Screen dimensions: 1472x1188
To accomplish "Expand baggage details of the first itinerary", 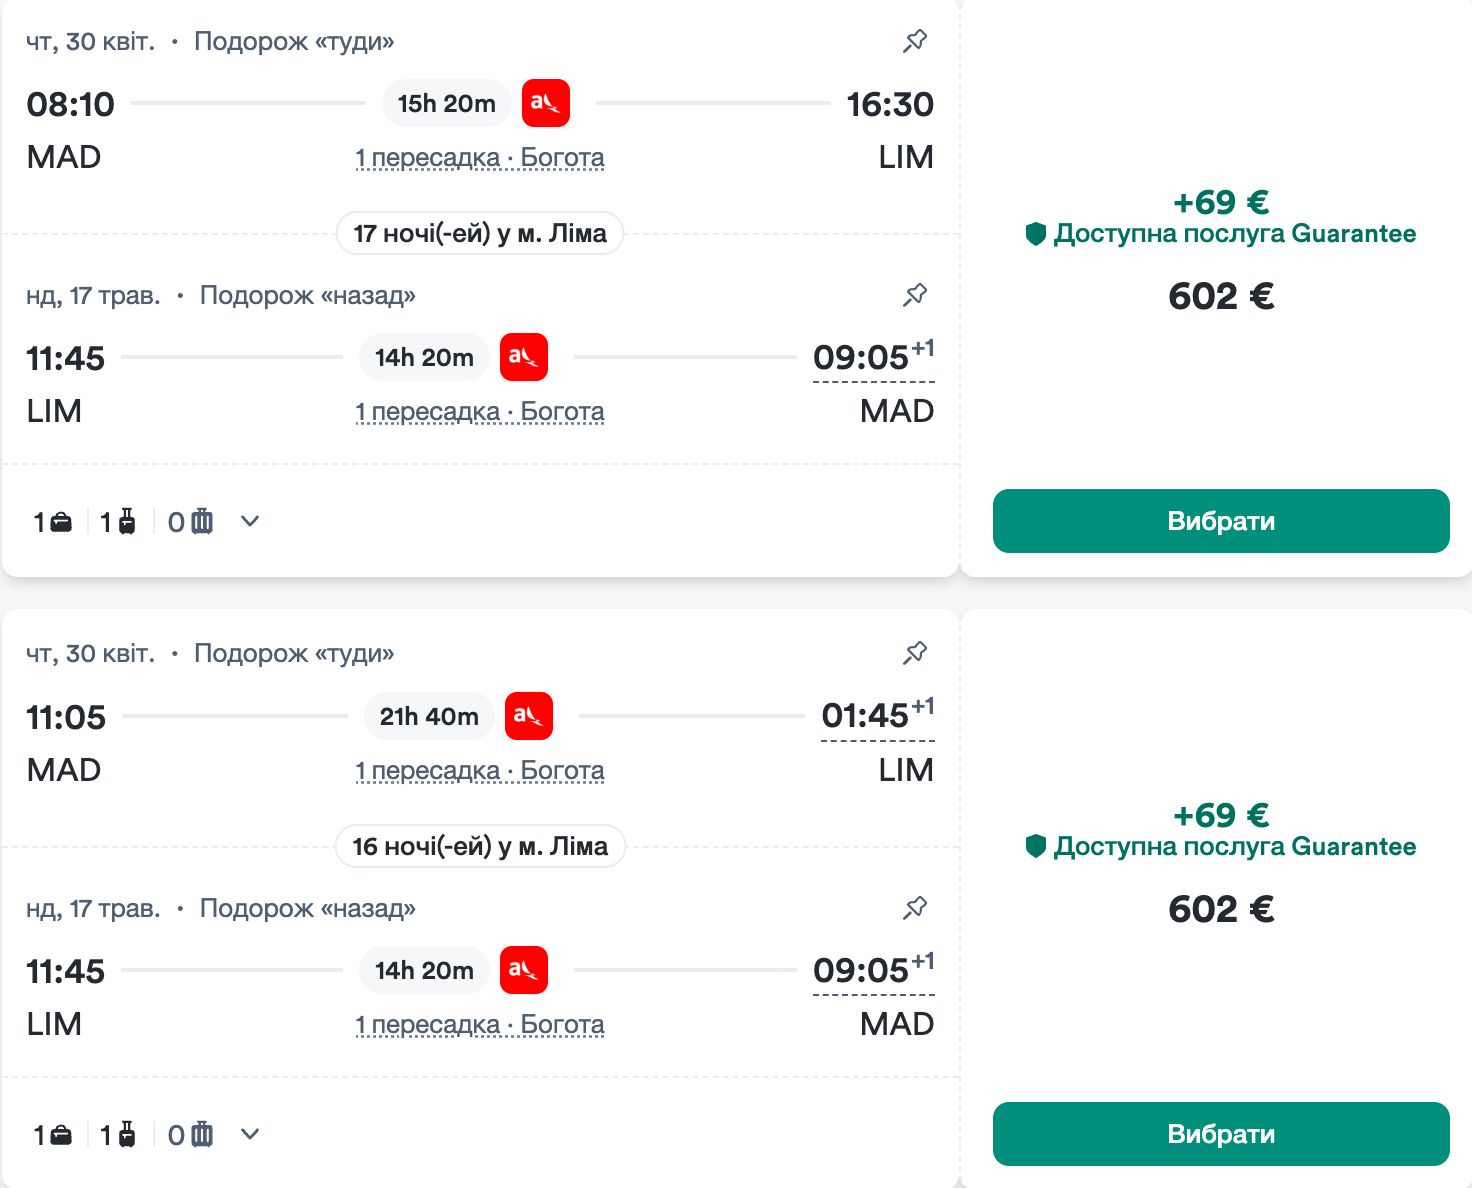I will 250,521.
